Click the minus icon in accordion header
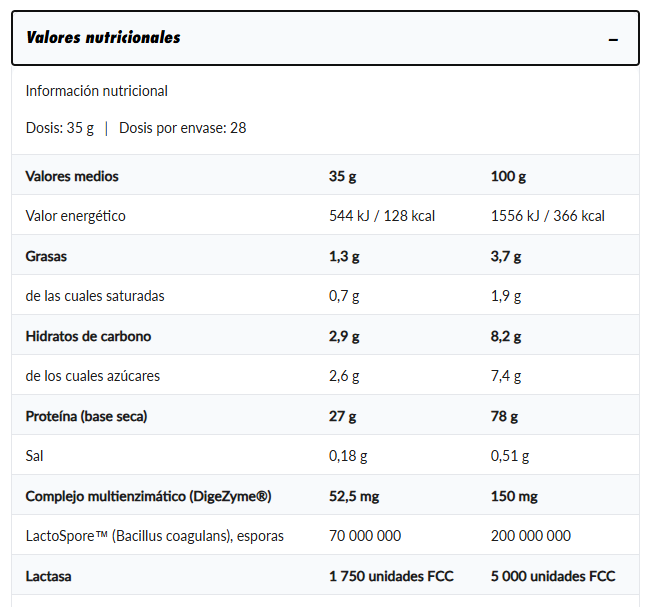This screenshot has width=648, height=607. point(613,40)
